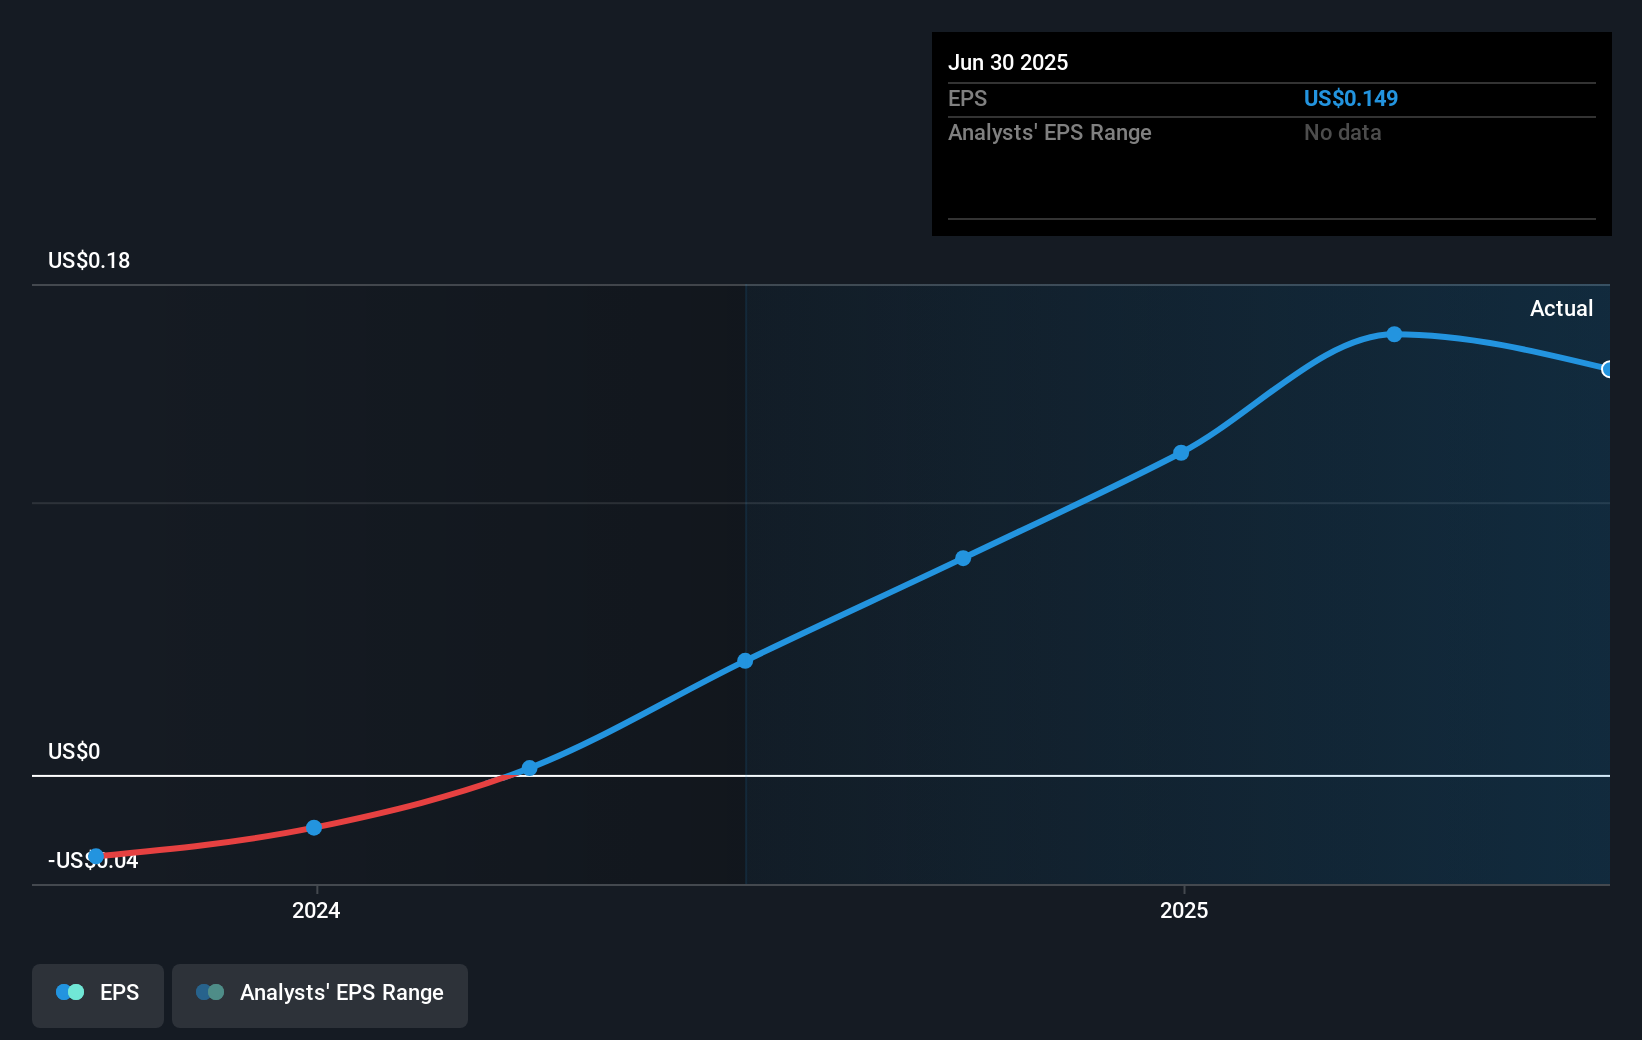Image resolution: width=1642 pixels, height=1040 pixels.
Task: Select the mid-2024 data point on the line
Action: pos(745,660)
